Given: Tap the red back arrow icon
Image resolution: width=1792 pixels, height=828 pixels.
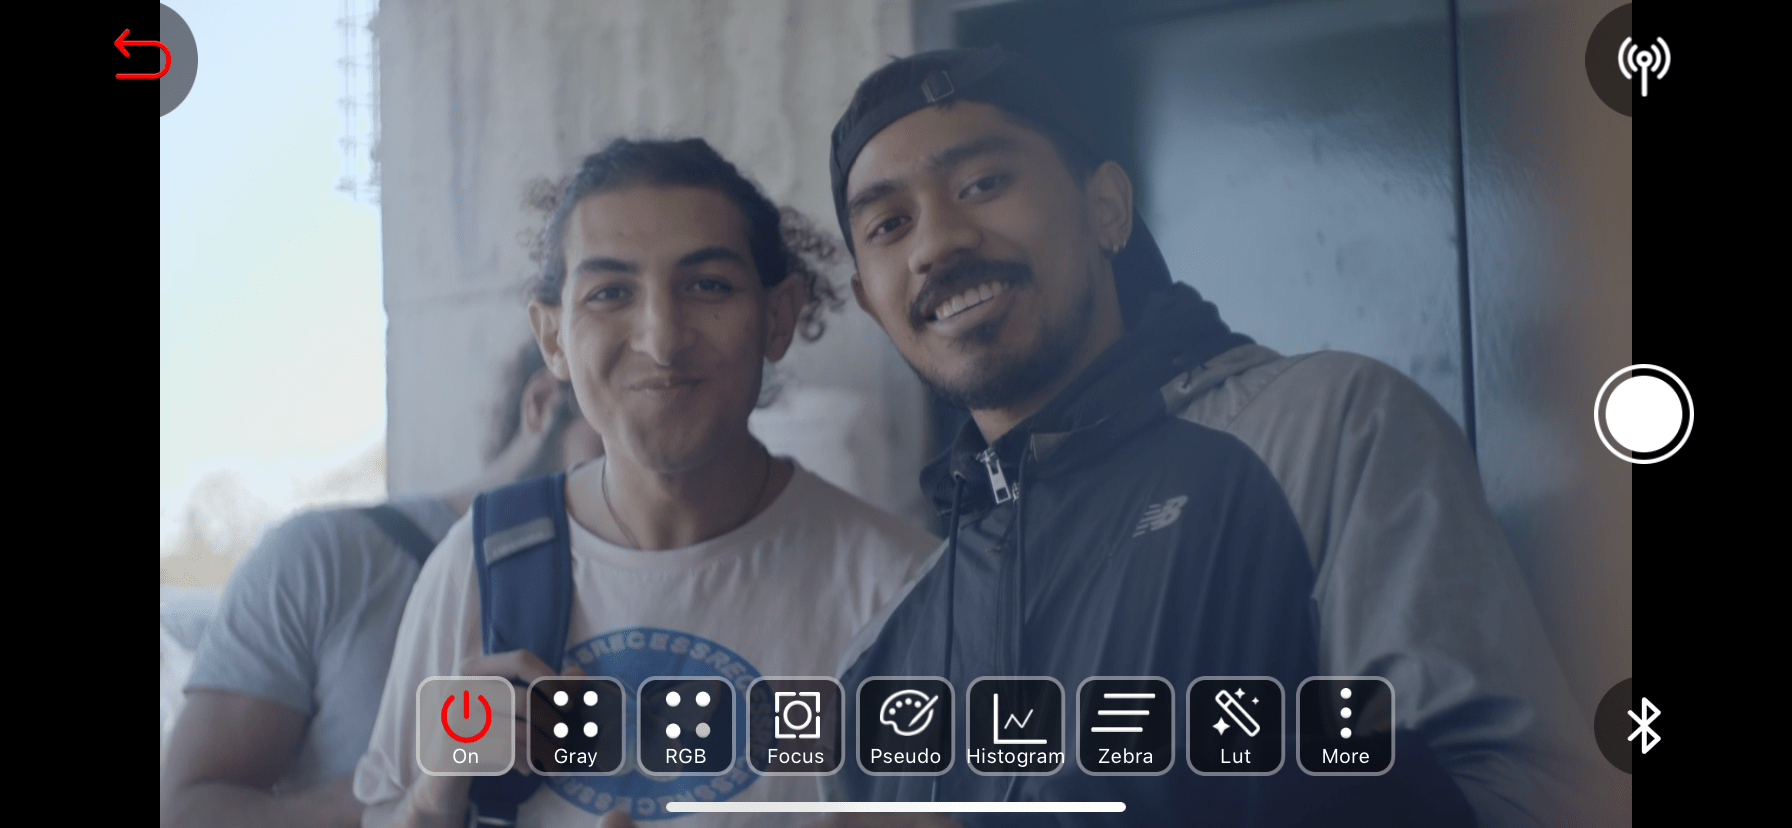Looking at the screenshot, I should coord(142,55).
